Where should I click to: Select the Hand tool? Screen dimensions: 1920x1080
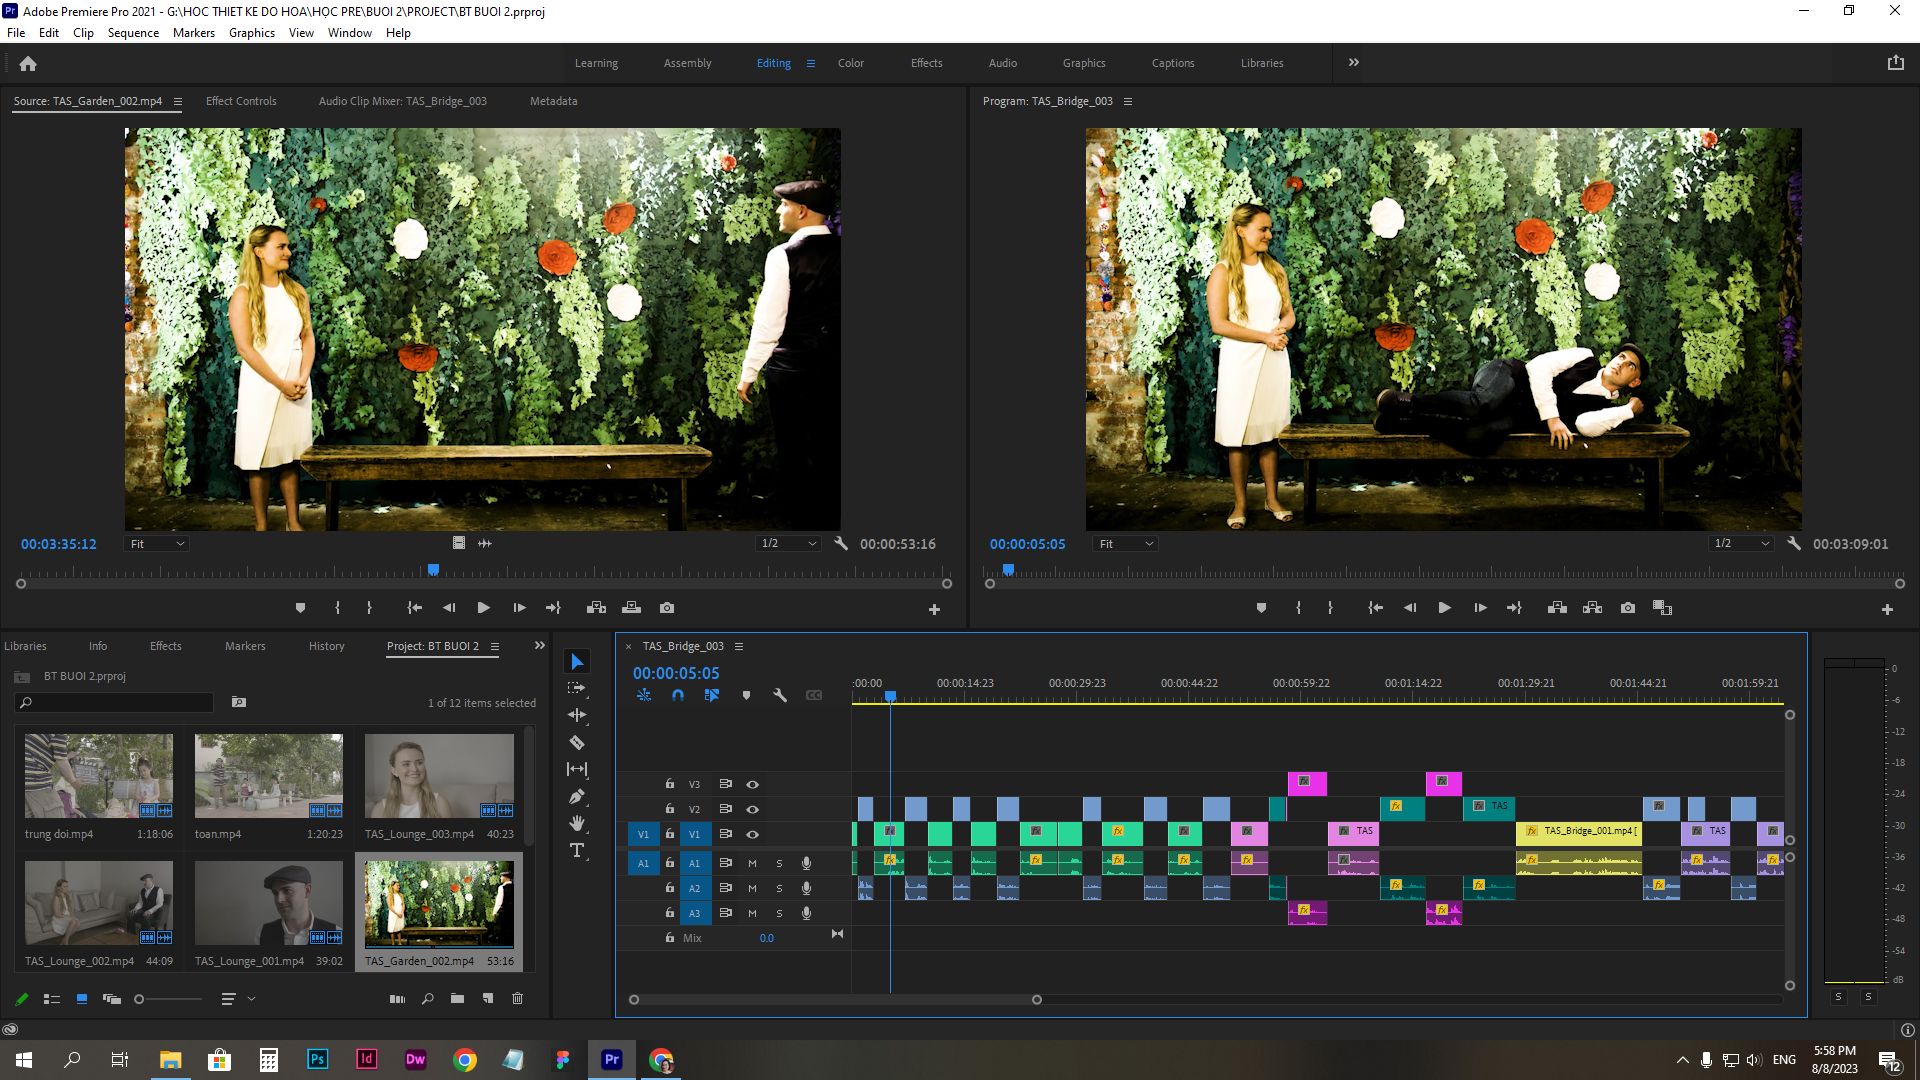[x=577, y=823]
